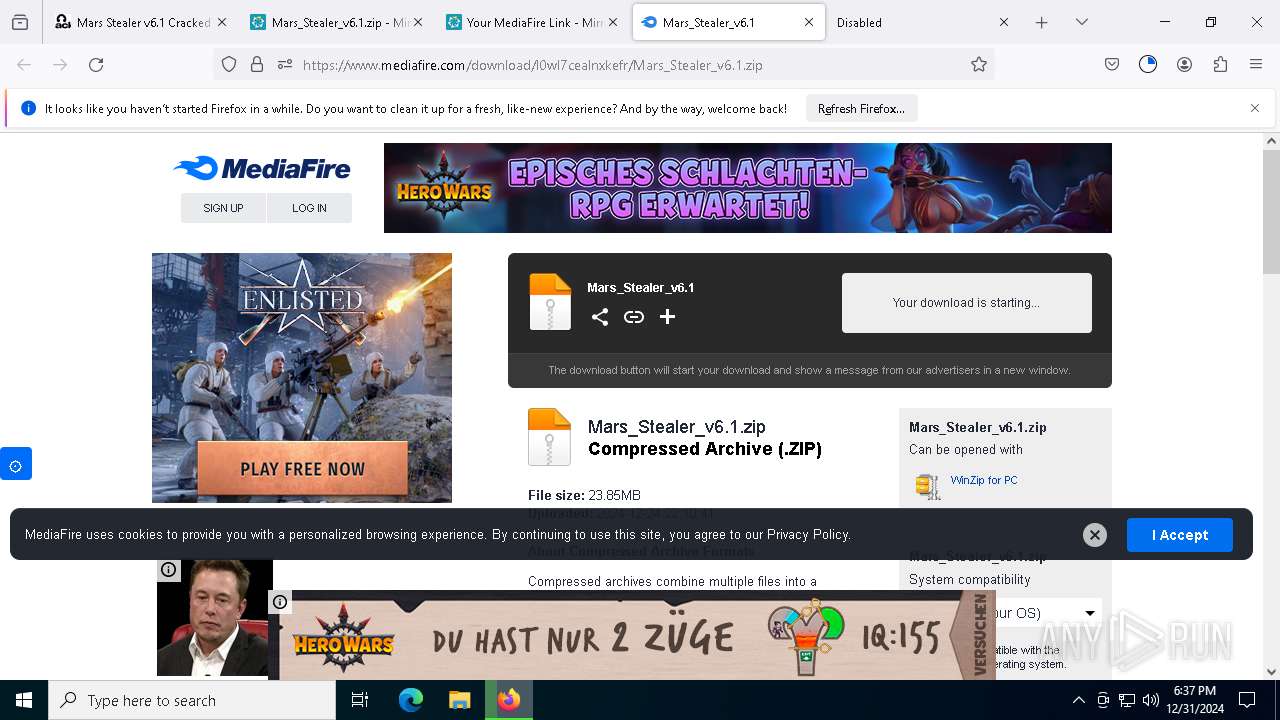Viewport: 1280px width, 720px height.
Task: Switch to Your MediaFire Link tab
Action: [532, 22]
